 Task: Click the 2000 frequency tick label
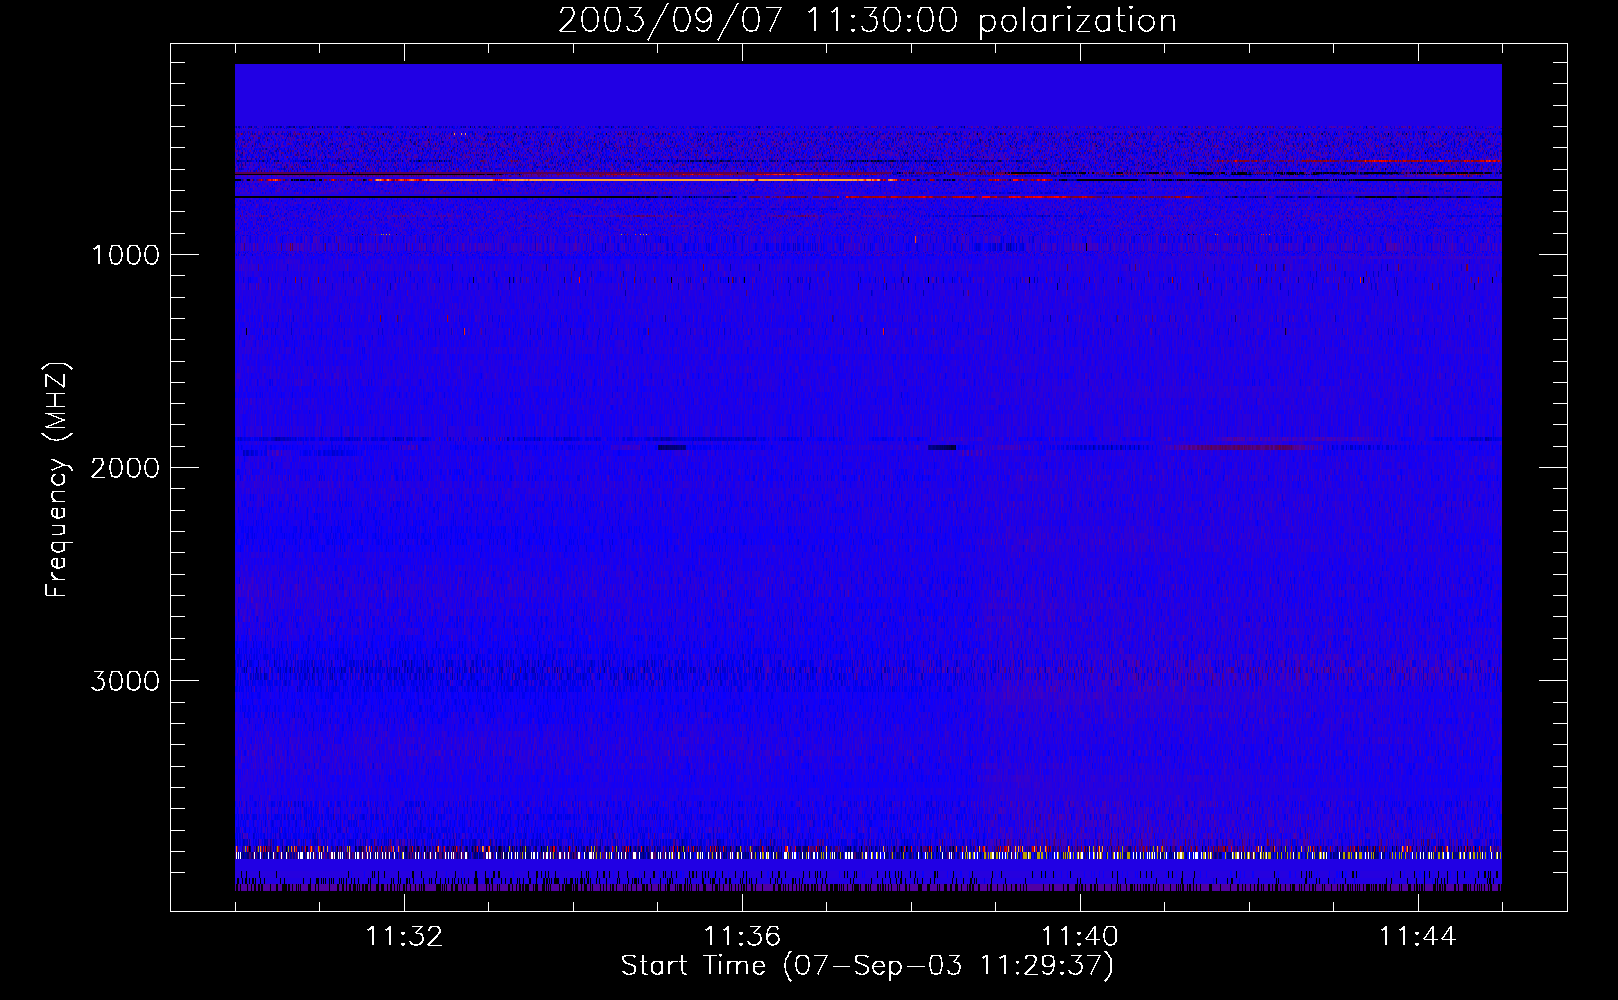(125, 468)
